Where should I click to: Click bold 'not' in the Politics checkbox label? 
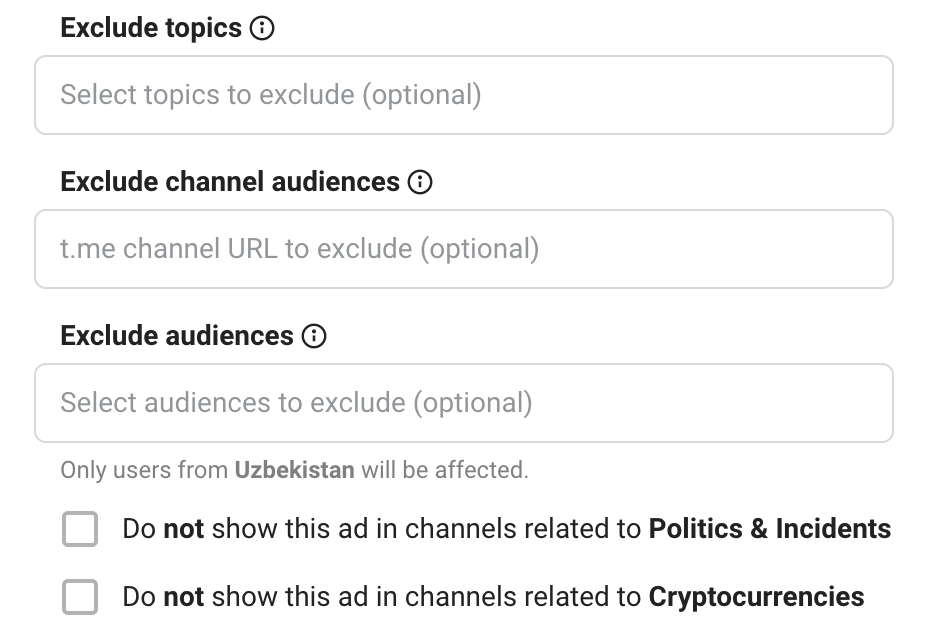click(184, 529)
